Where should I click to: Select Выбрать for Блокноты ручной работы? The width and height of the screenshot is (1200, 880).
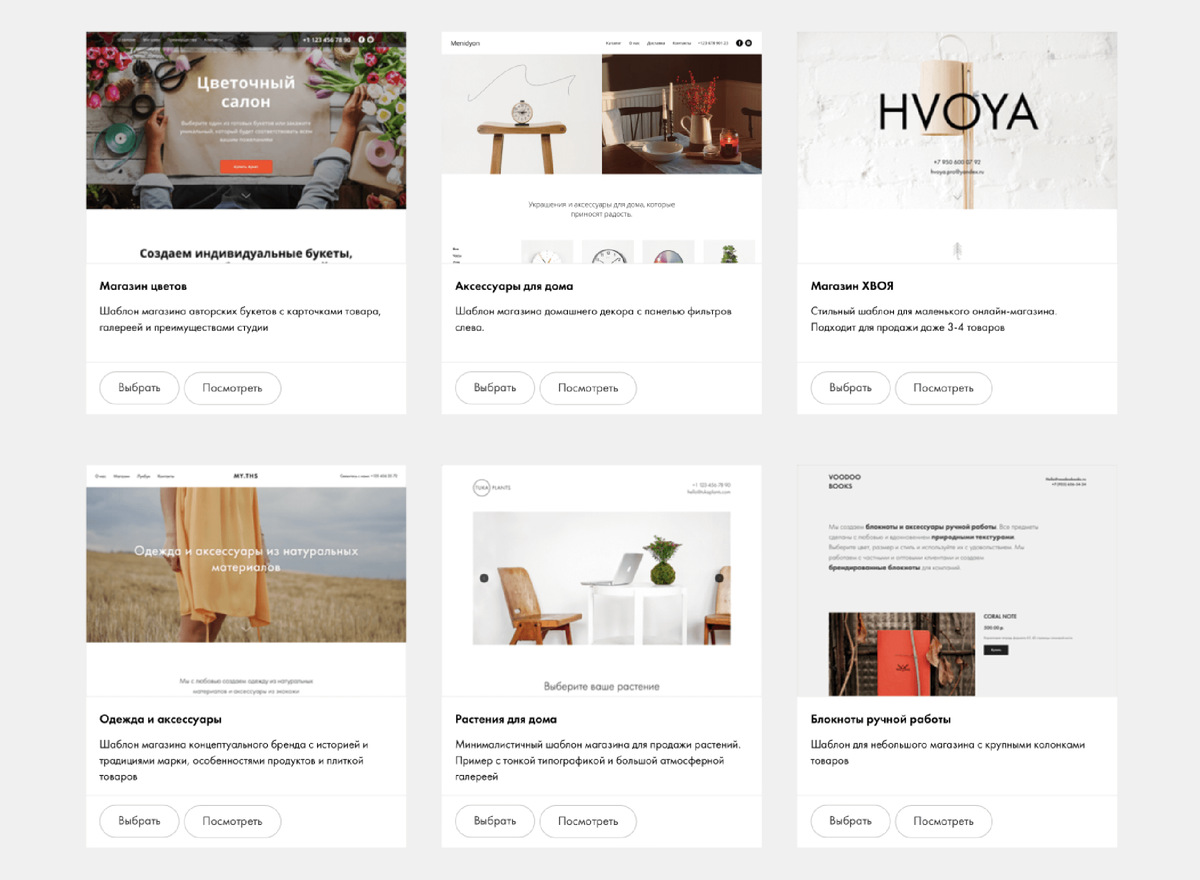tap(850, 821)
